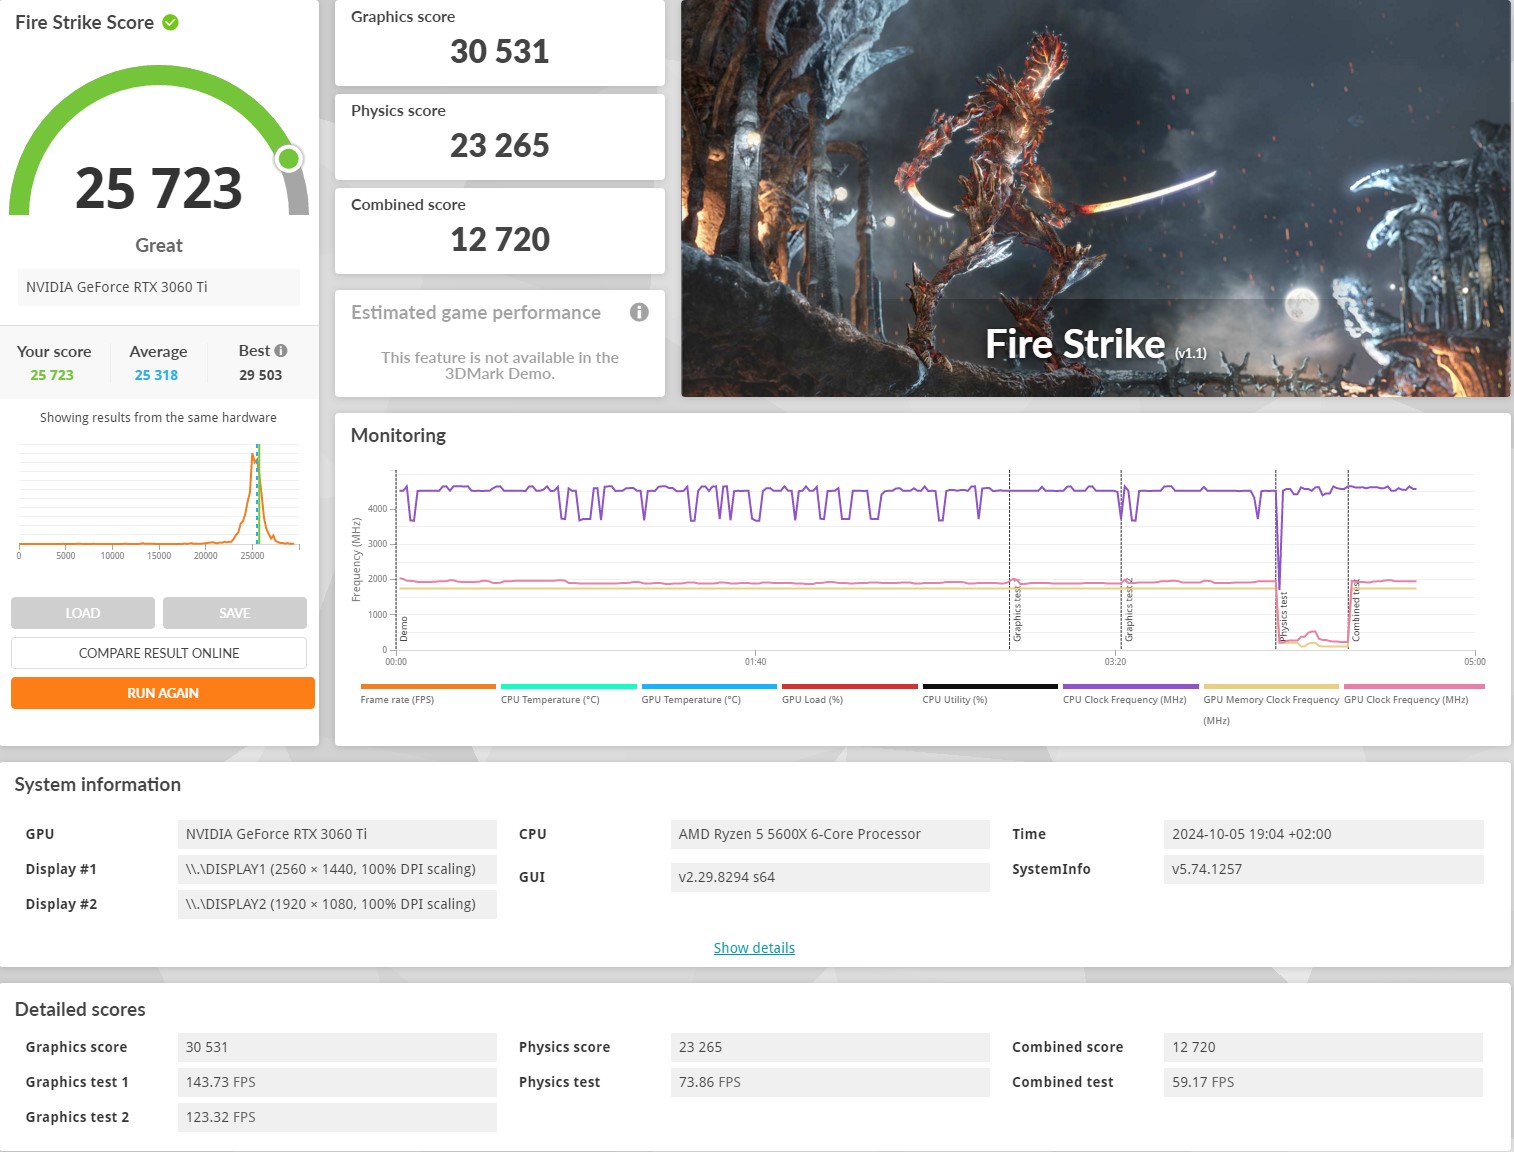Click the Time value 2024-10-05 19:04
This screenshot has width=1514, height=1152.
(1324, 834)
